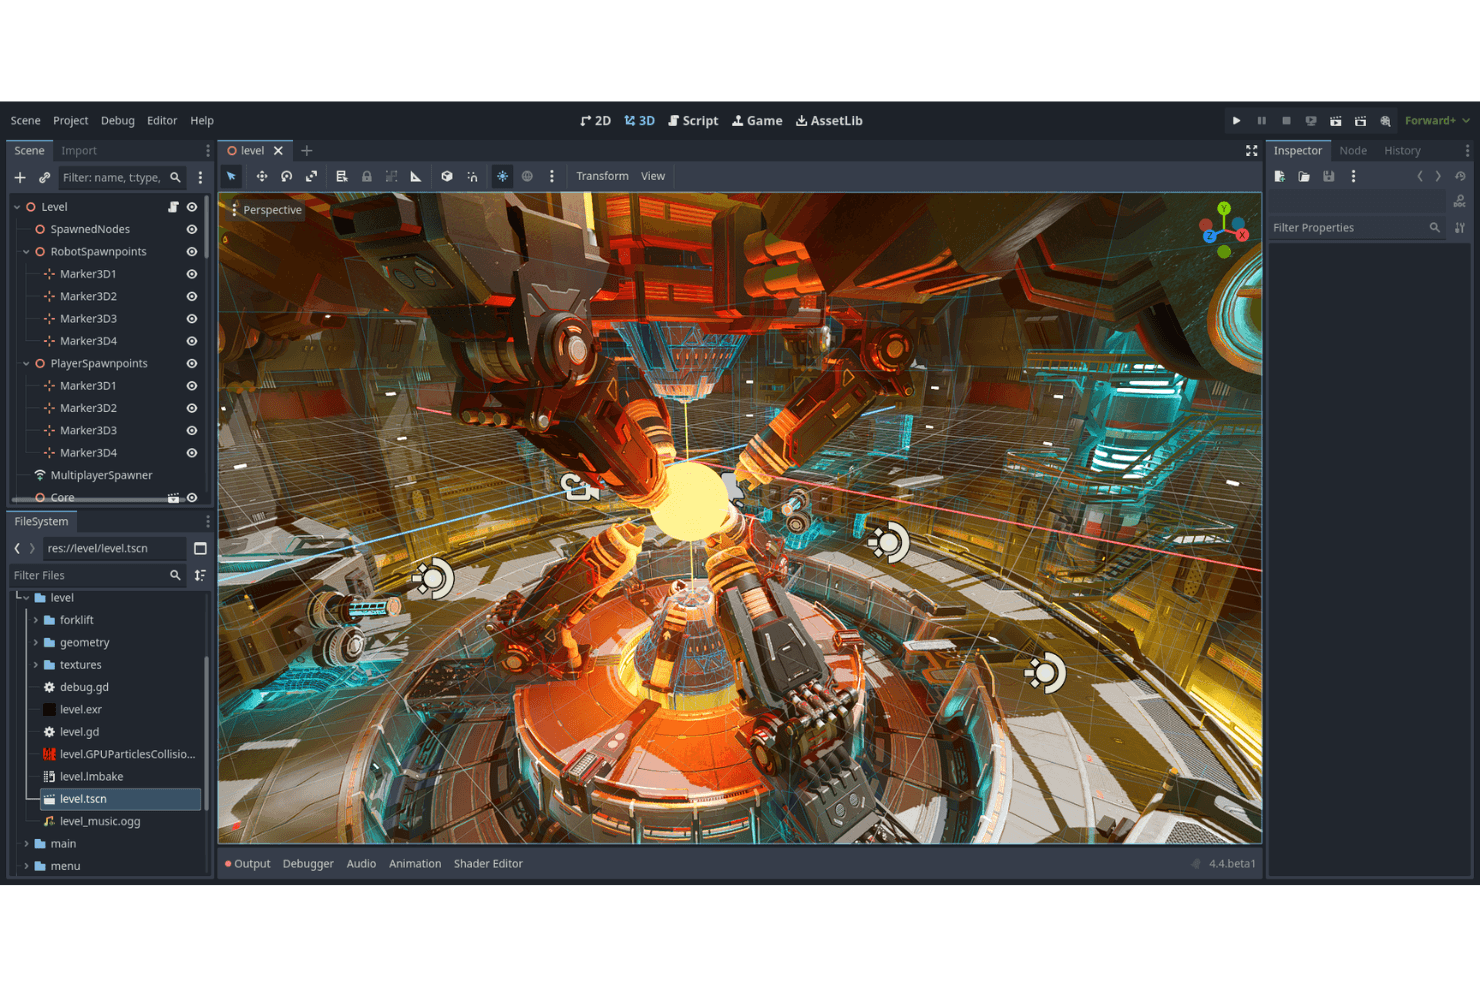Activate the Select Mode arrow tool
1480x987 pixels.
point(231,176)
